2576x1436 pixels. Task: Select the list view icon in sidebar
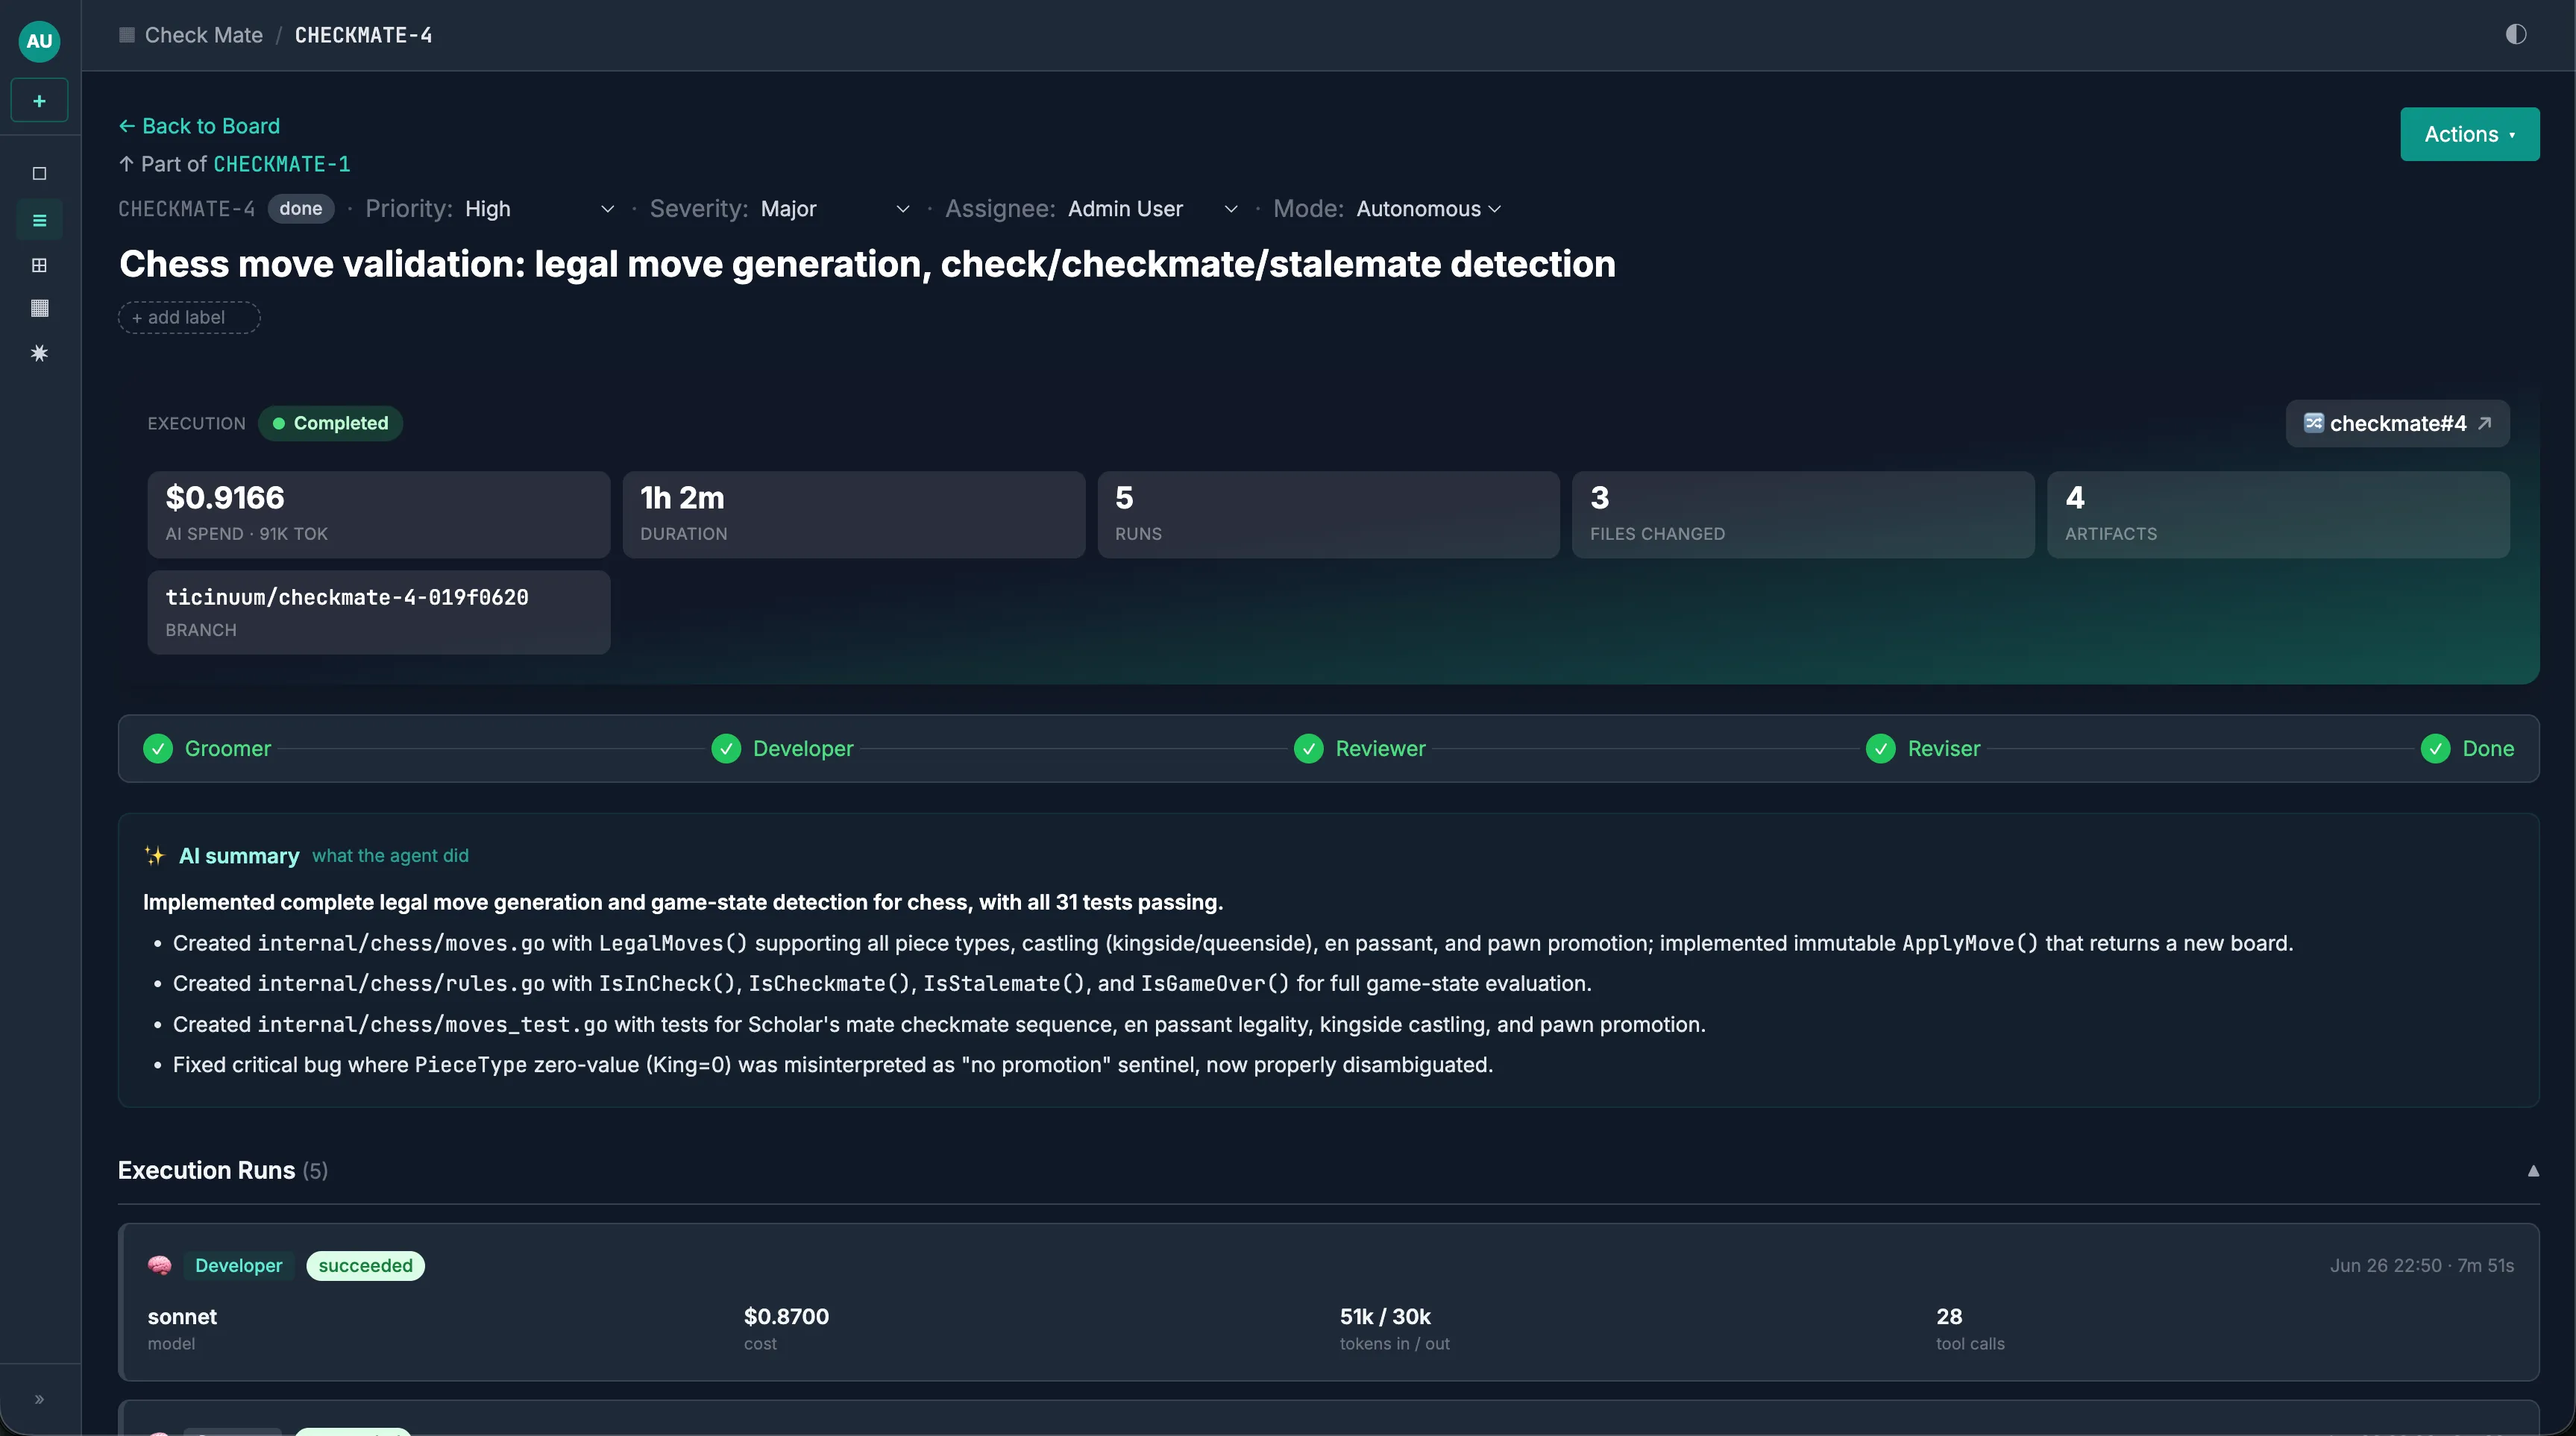click(x=39, y=220)
